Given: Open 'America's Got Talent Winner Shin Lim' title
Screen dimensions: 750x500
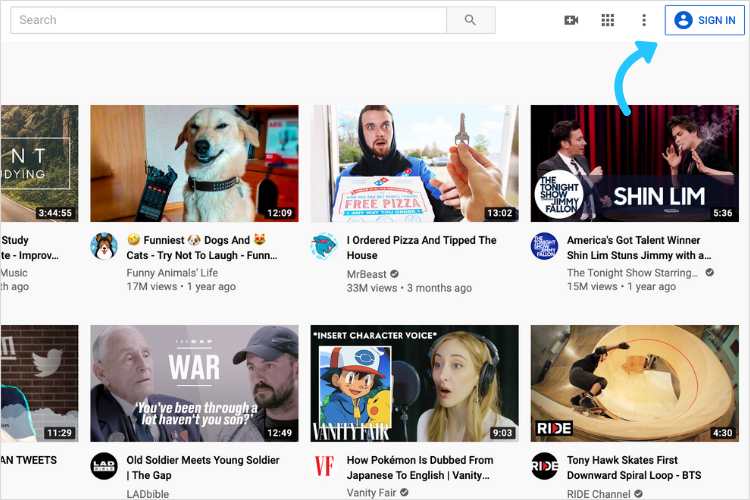Looking at the screenshot, I should pyautogui.click(x=639, y=247).
